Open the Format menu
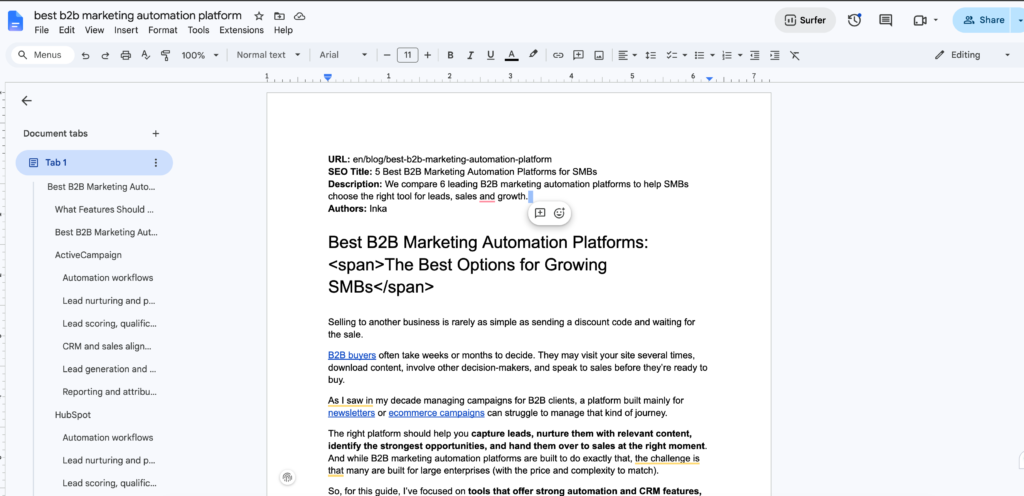1024x496 pixels. (163, 30)
